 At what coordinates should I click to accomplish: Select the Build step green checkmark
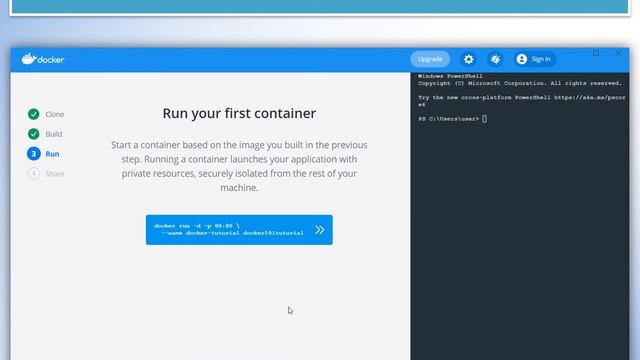coord(33,134)
